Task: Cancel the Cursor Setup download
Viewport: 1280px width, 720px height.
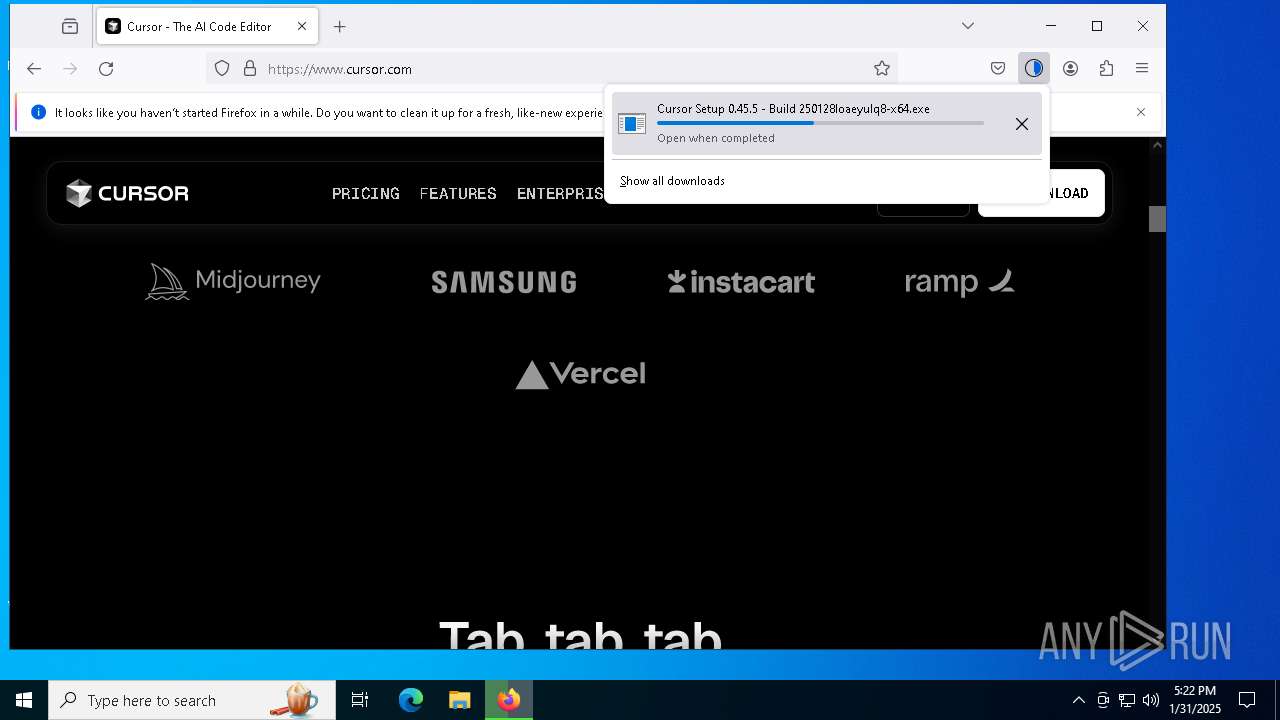Action: [x=1021, y=124]
